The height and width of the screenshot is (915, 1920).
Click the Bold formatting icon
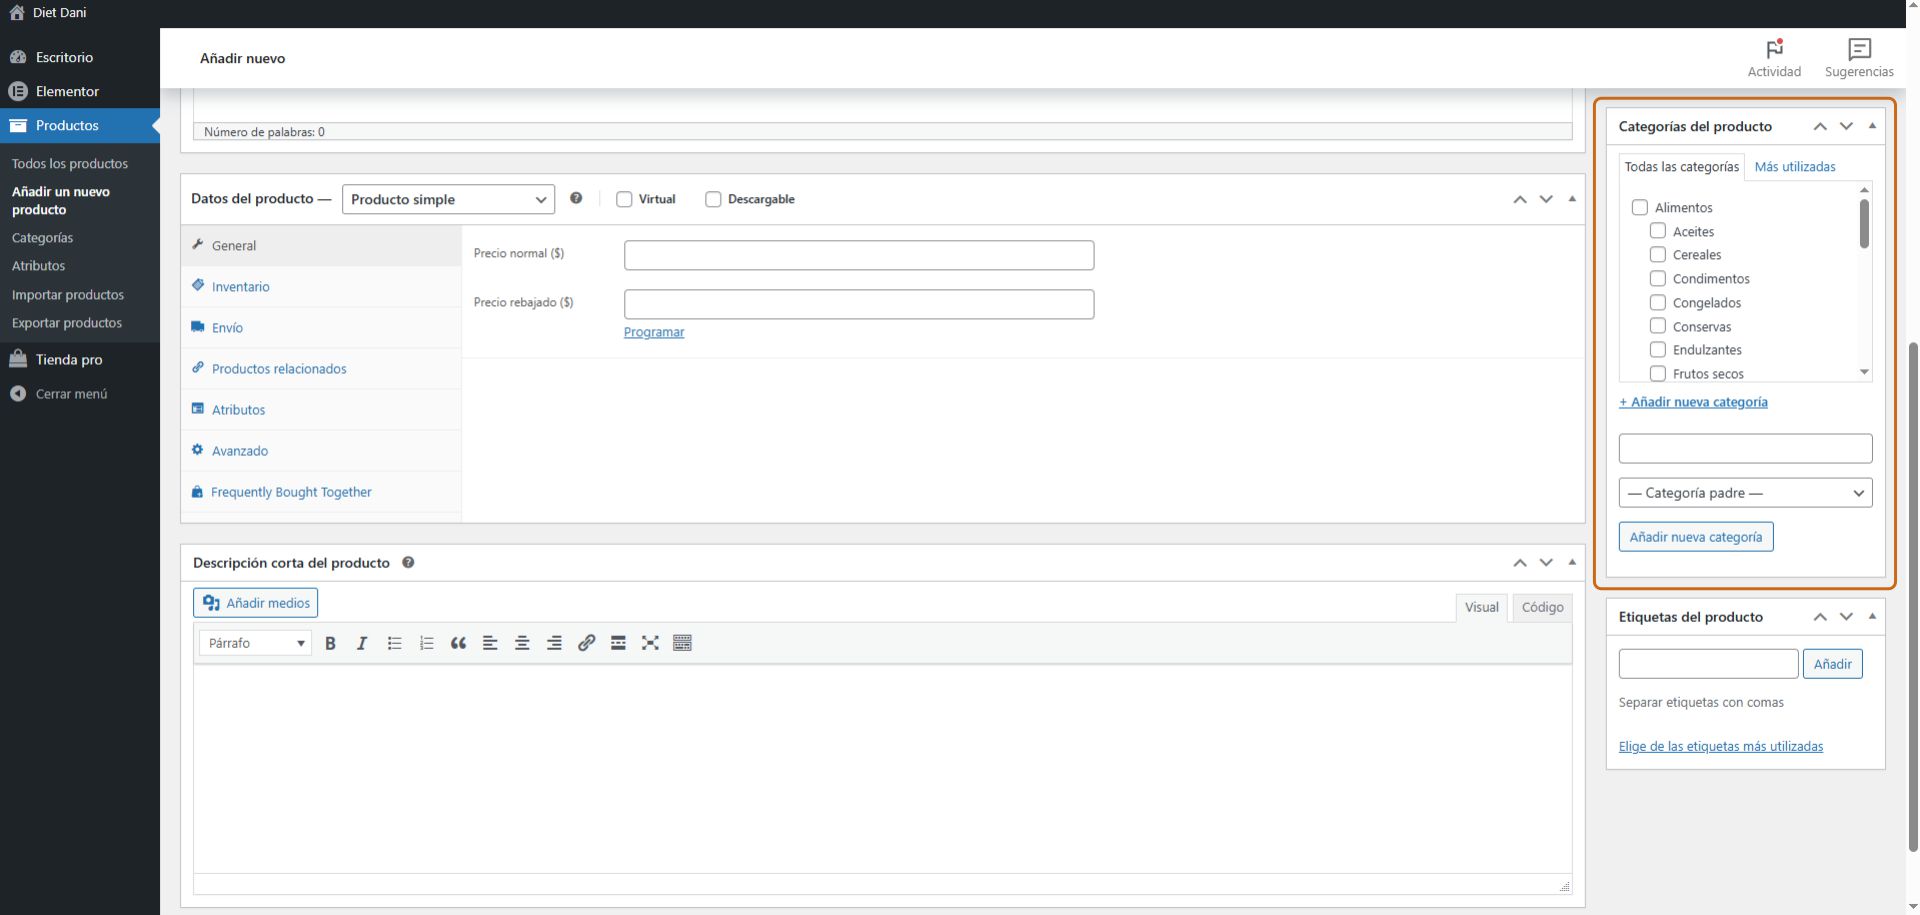click(x=330, y=643)
